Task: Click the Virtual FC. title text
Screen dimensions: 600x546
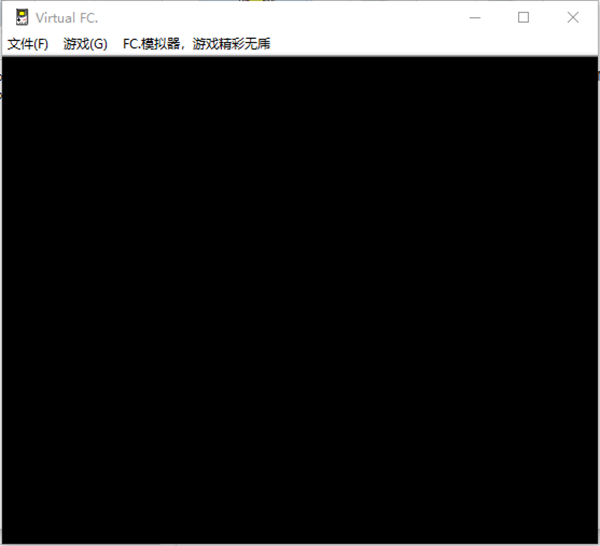Action: pyautogui.click(x=67, y=18)
